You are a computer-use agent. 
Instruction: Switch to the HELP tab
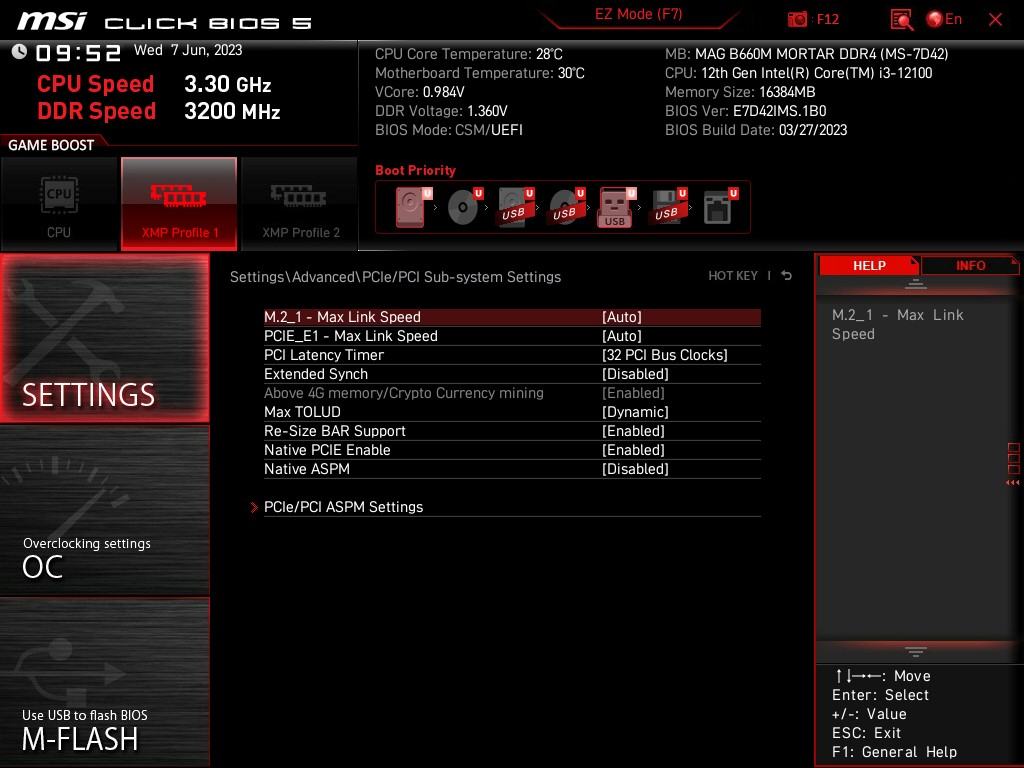[869, 265]
